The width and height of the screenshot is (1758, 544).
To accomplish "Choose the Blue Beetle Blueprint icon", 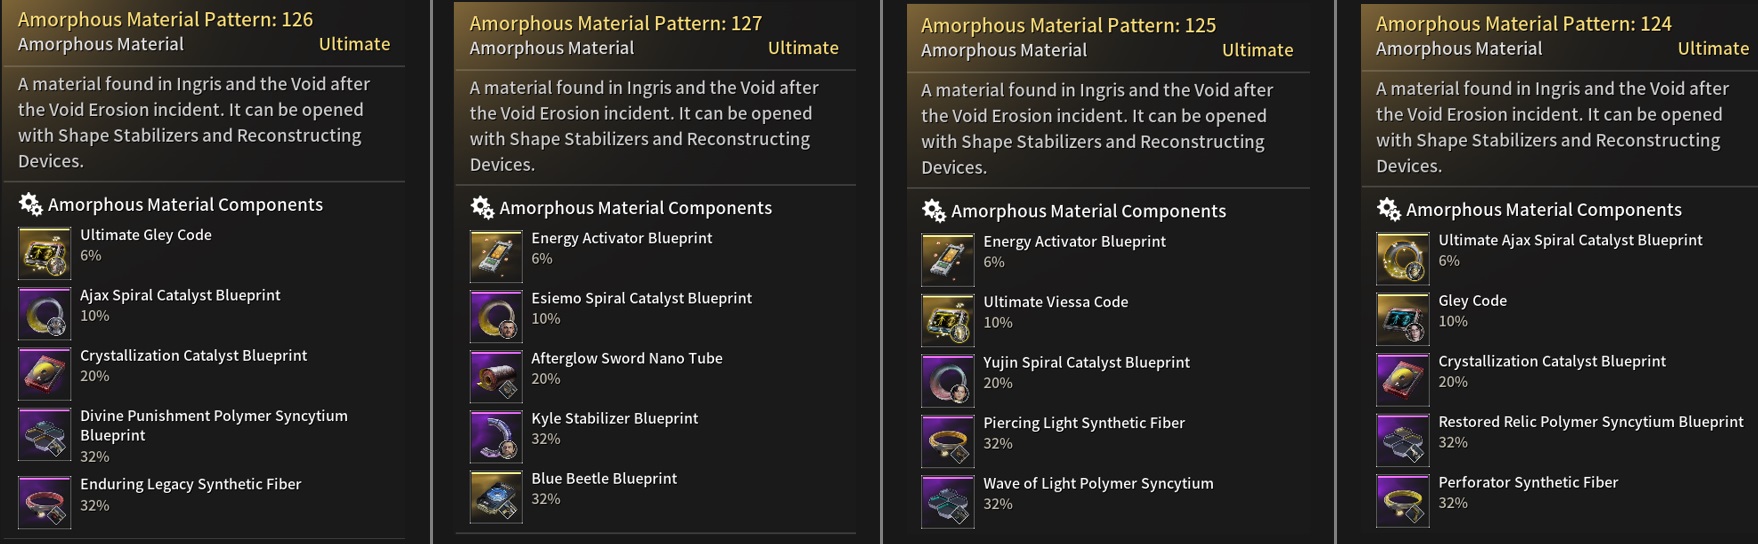I will point(496,496).
